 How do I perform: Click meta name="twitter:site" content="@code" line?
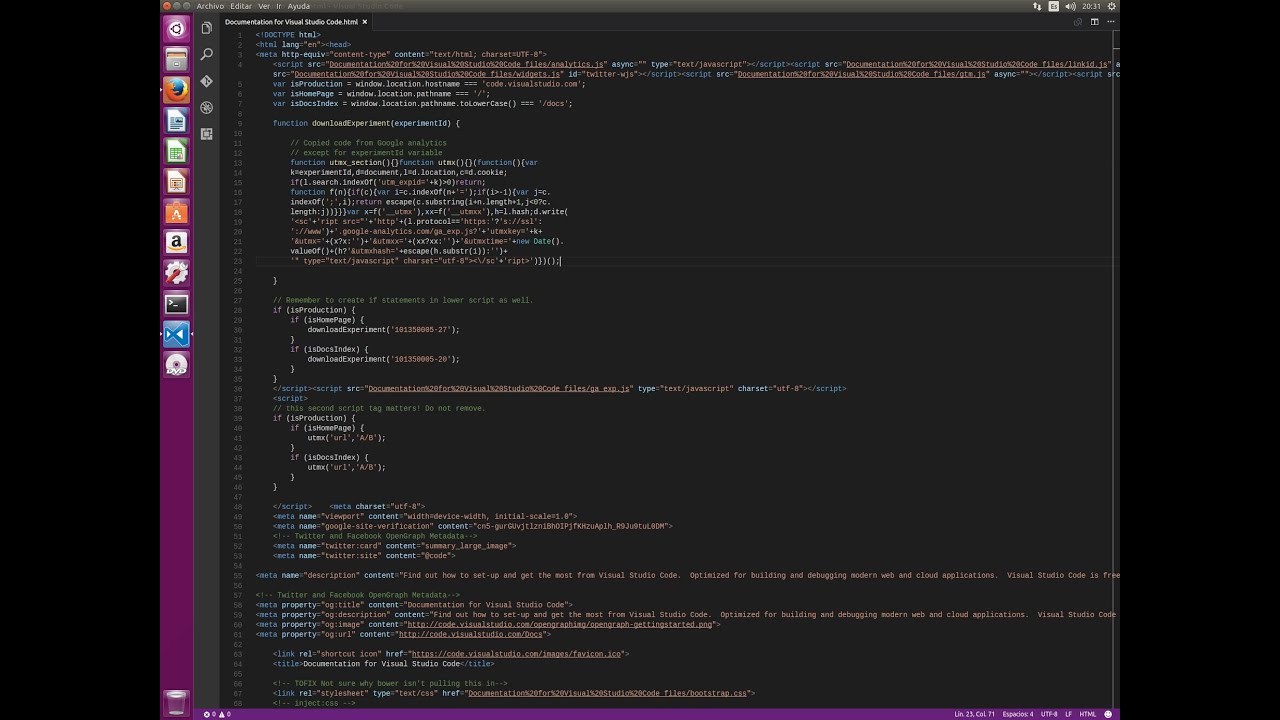pyautogui.click(x=364, y=556)
